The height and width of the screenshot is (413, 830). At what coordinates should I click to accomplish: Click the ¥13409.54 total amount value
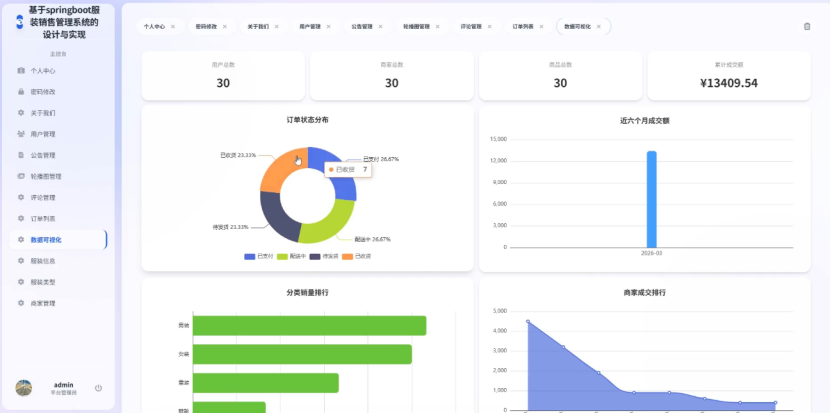tap(729, 83)
